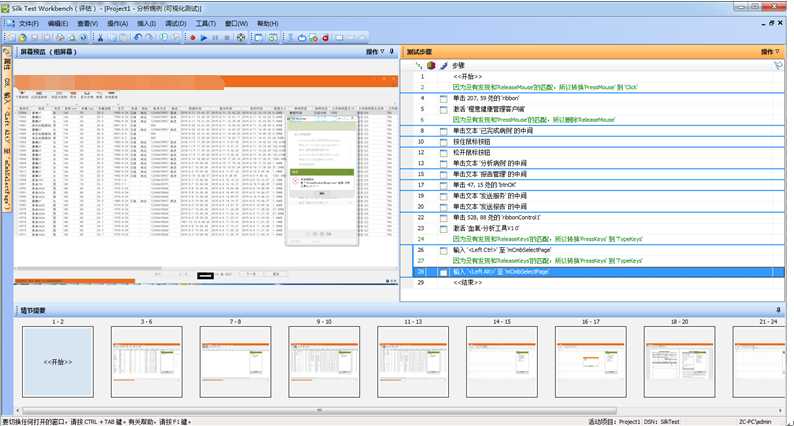Select the <<开始>> step row
Image resolution: width=794 pixels, height=426 pixels.
tap(591, 76)
